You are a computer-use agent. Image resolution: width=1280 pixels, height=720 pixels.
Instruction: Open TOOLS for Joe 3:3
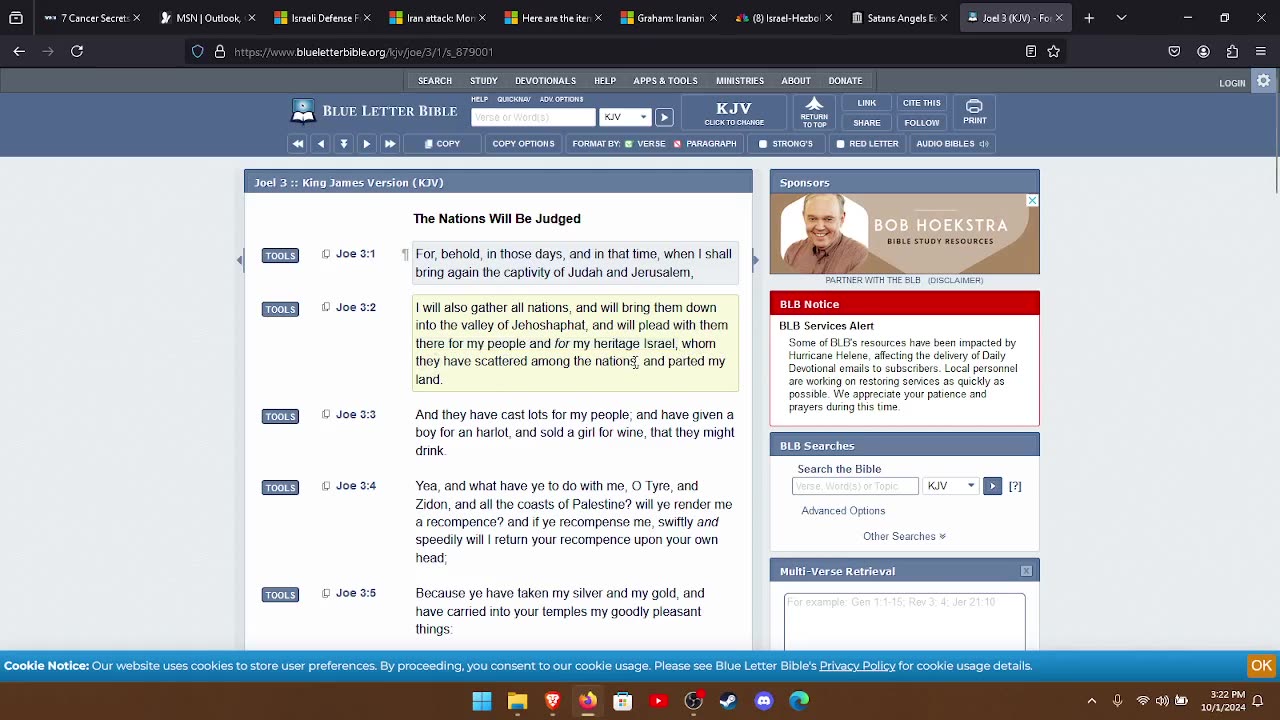click(x=280, y=416)
